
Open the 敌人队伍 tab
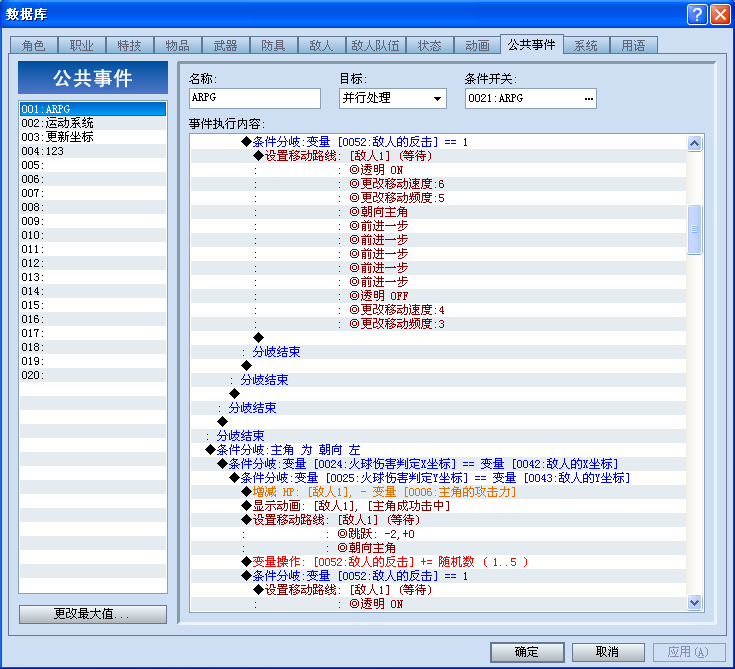tap(375, 45)
